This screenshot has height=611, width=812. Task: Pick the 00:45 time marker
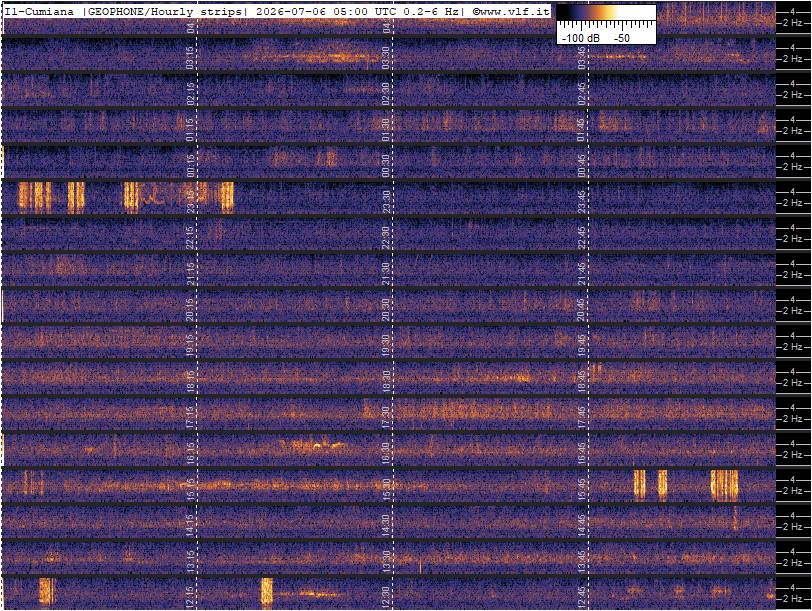coord(582,166)
